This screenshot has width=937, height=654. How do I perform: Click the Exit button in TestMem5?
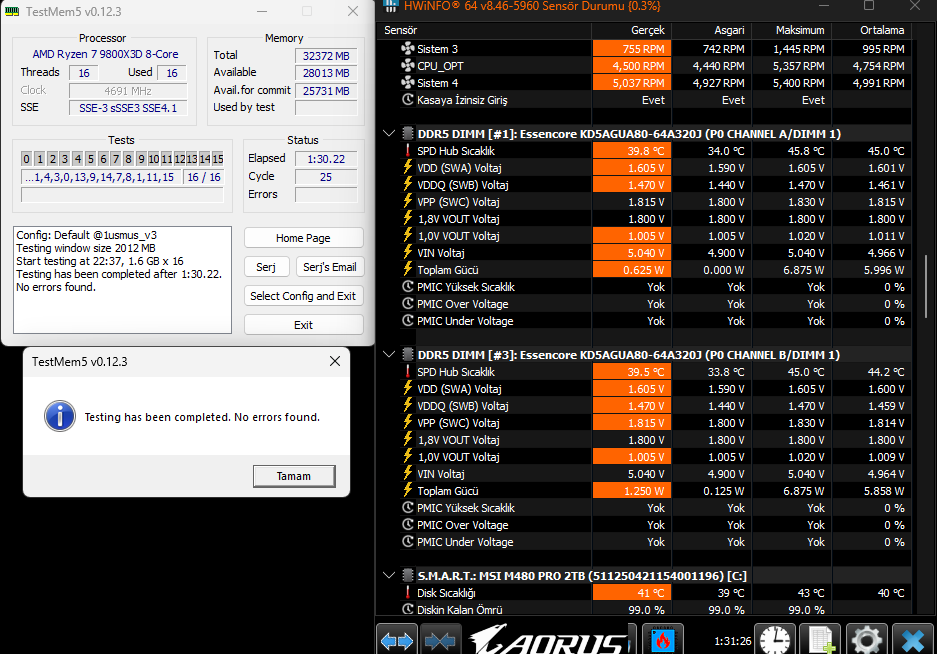point(304,325)
